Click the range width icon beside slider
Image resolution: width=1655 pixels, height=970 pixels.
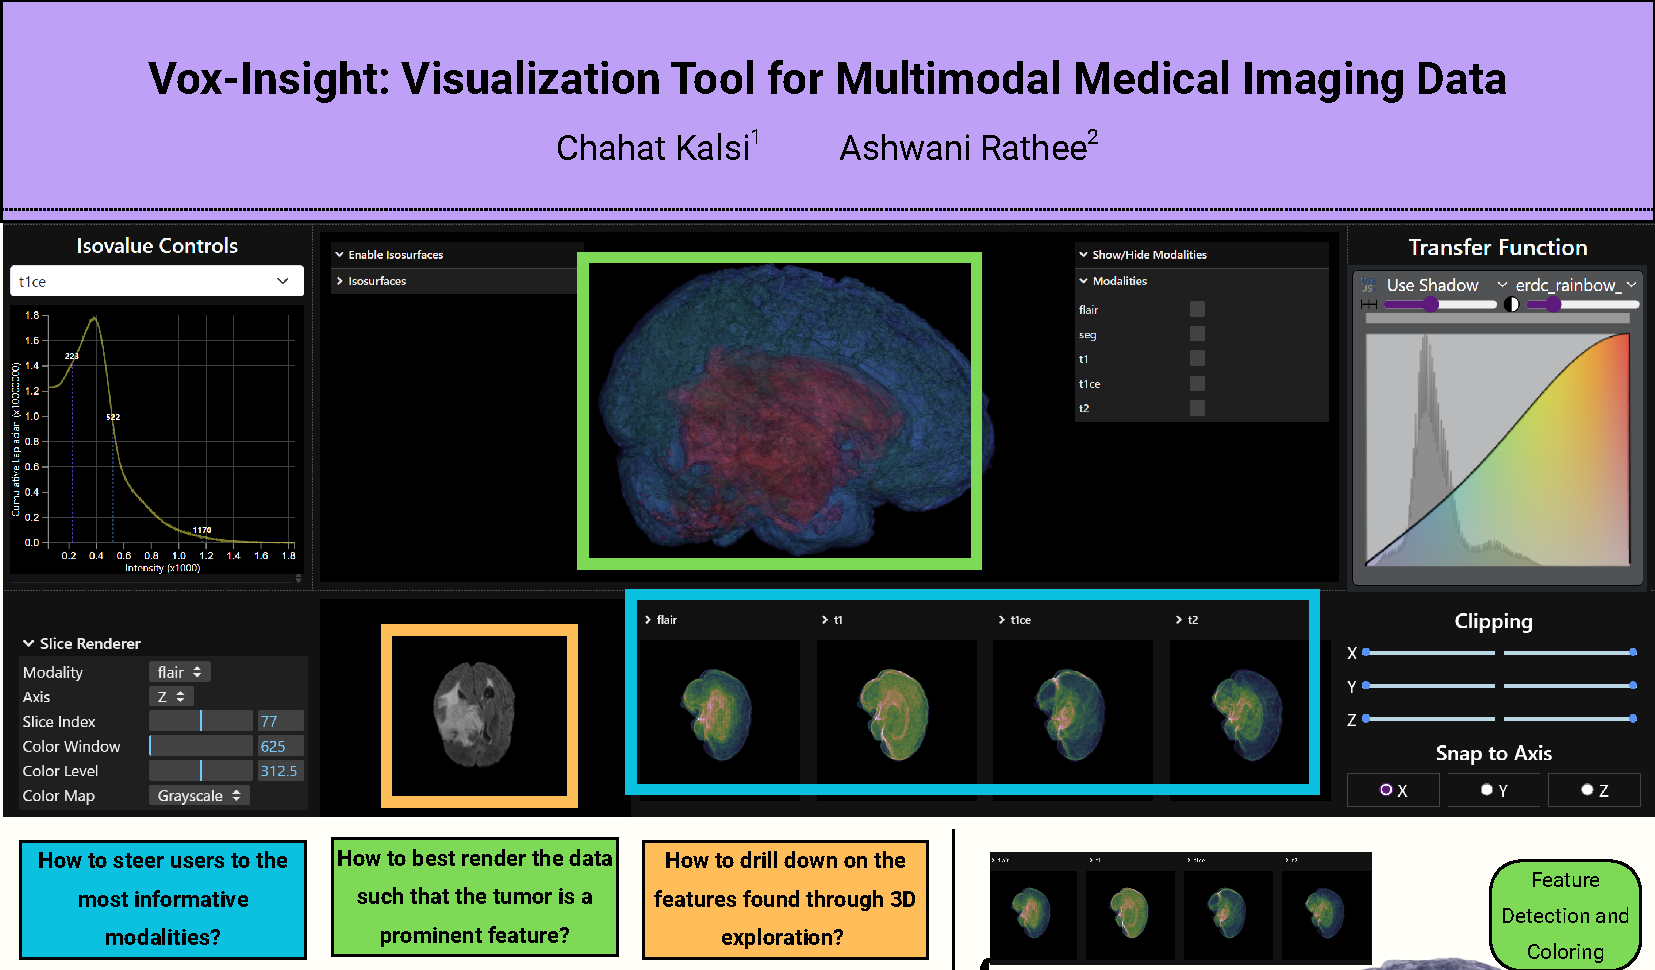click(x=1368, y=304)
